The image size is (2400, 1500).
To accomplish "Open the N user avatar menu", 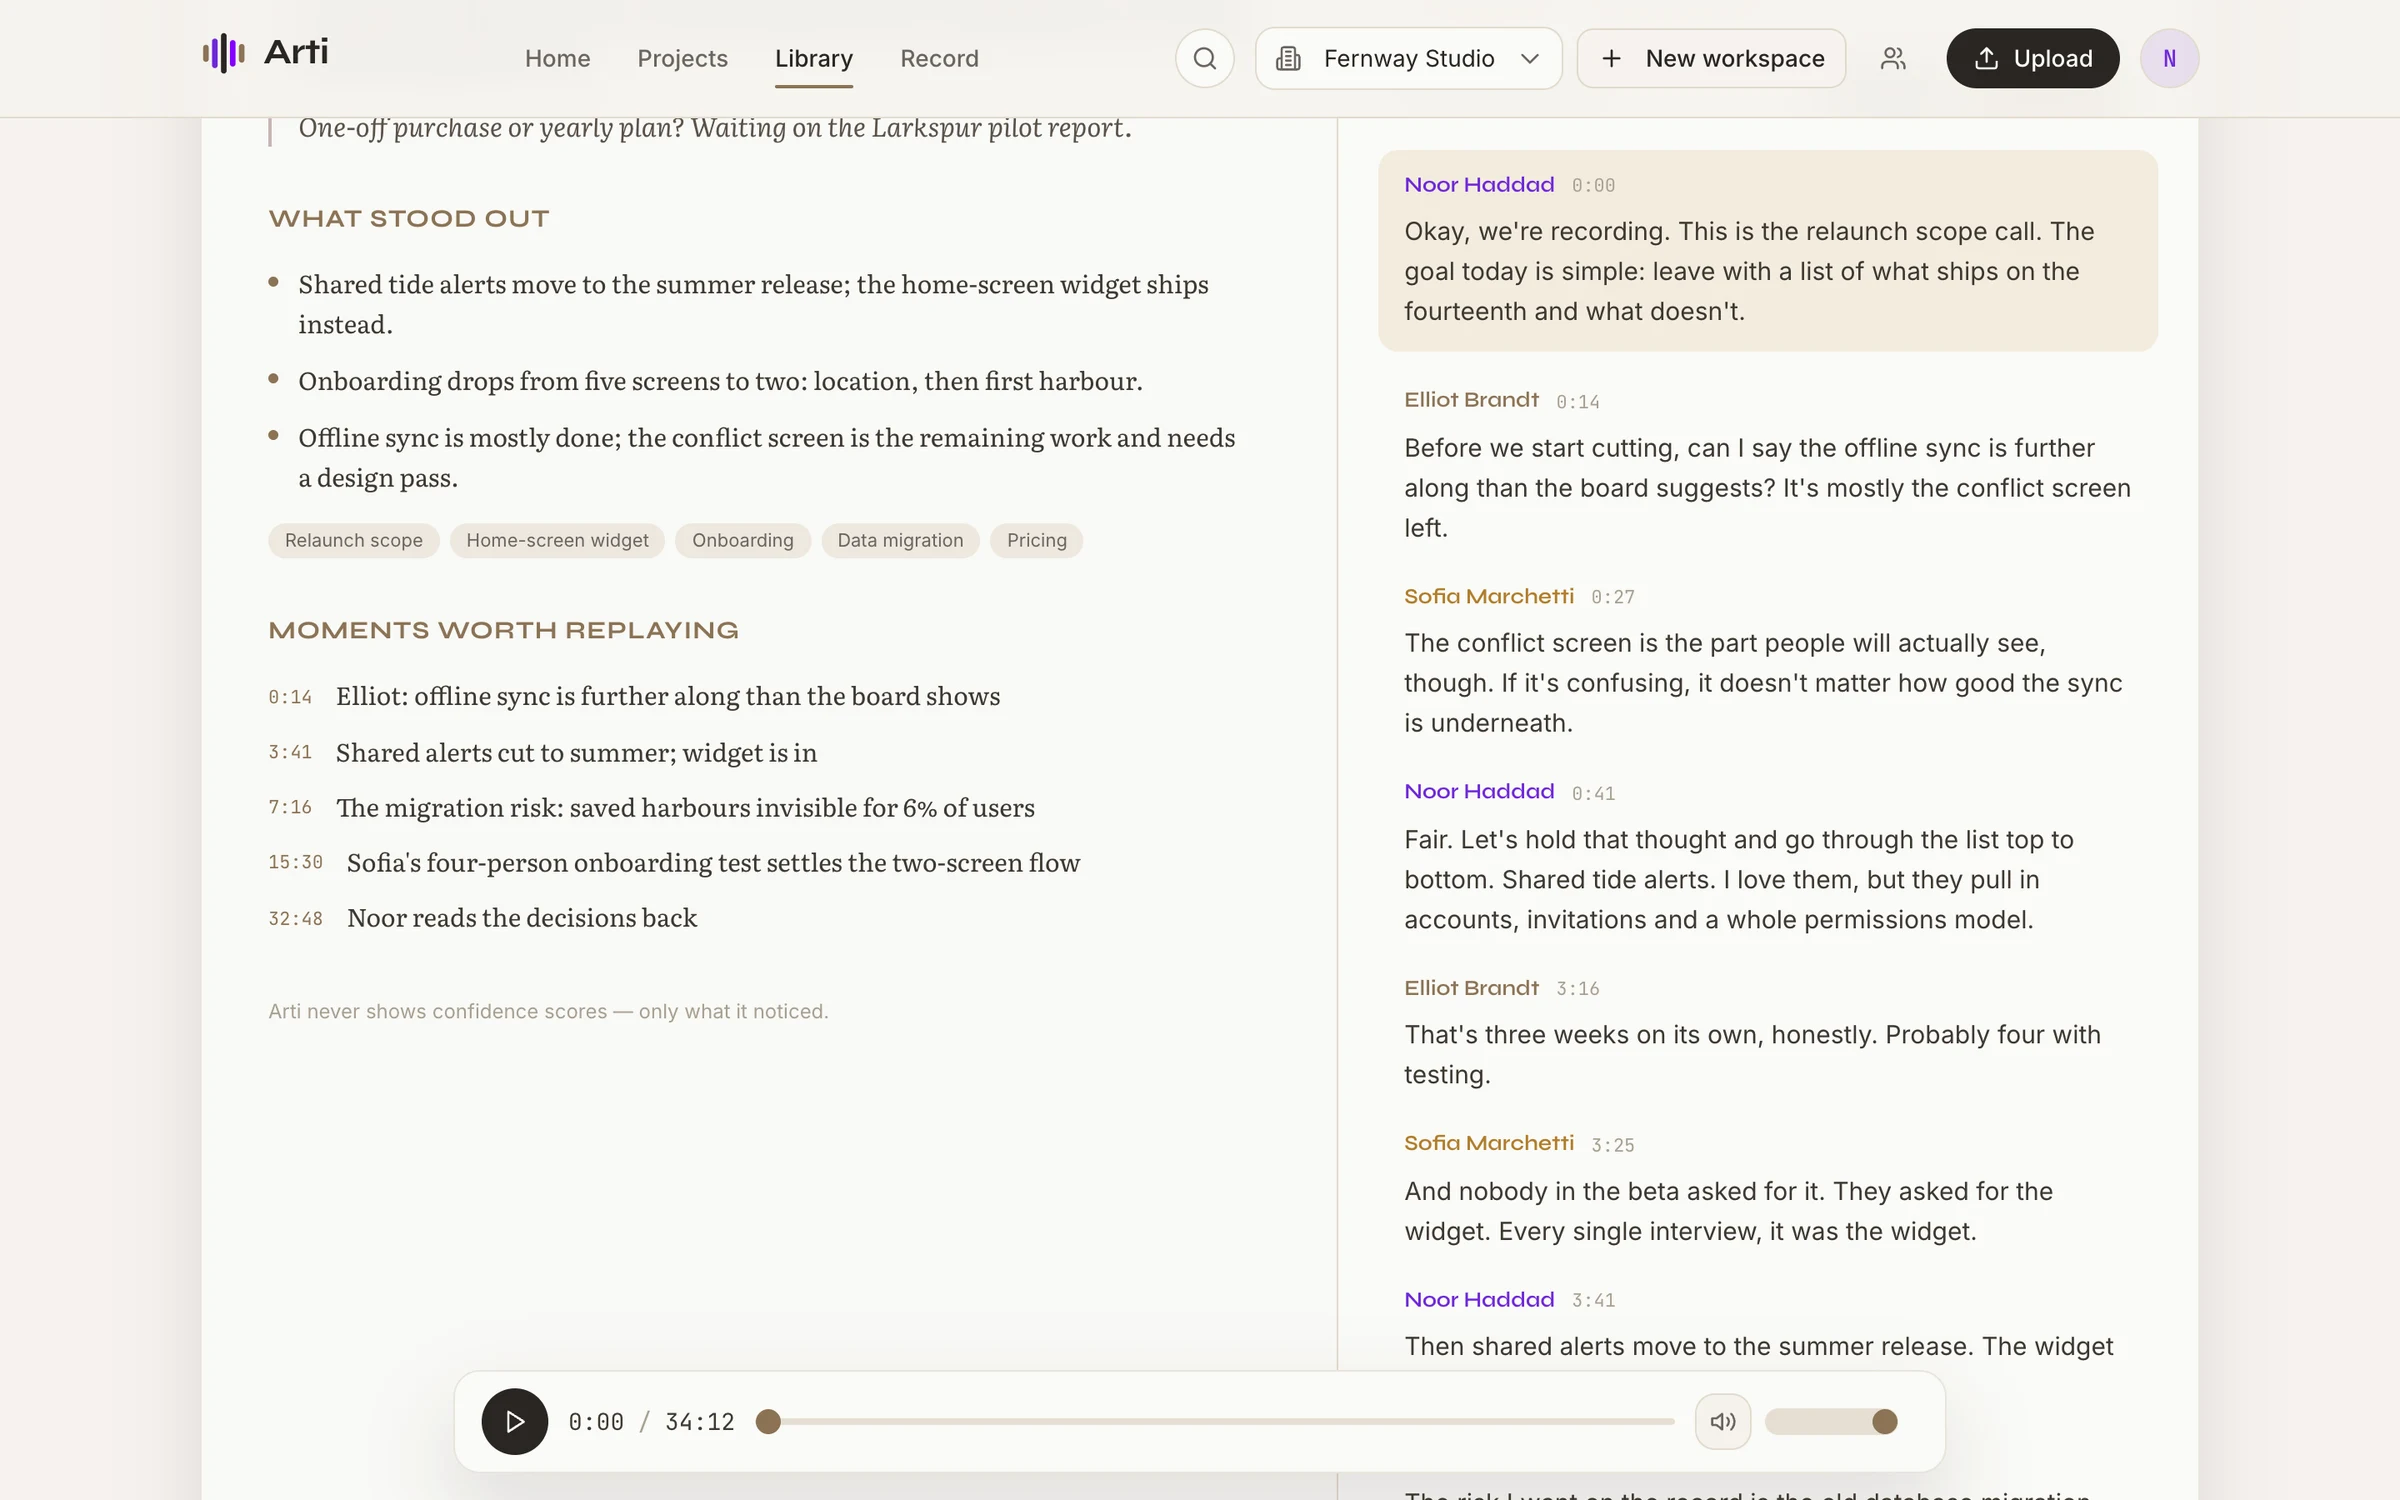I will click(2169, 58).
